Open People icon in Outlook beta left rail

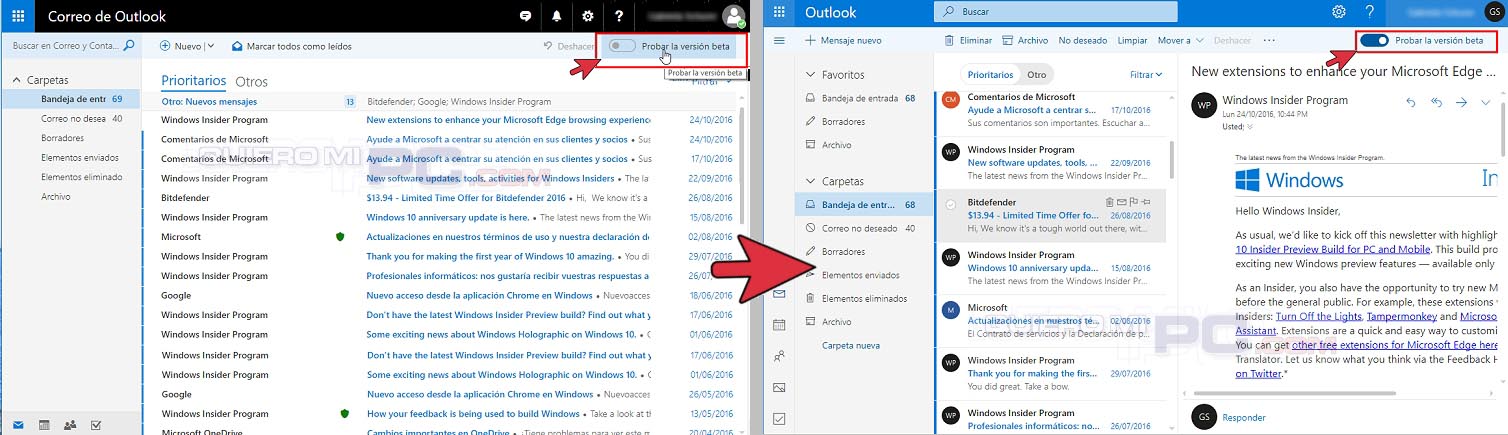pyautogui.click(x=780, y=356)
